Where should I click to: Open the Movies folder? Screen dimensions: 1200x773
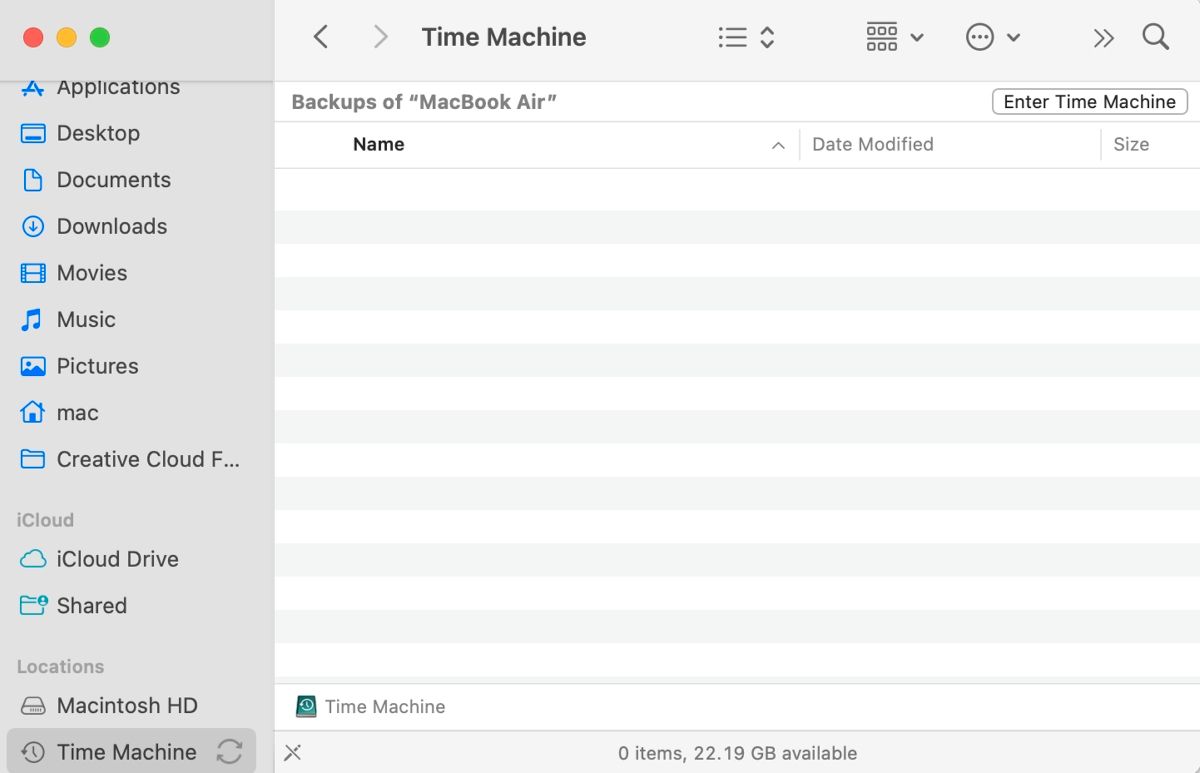pos(92,273)
